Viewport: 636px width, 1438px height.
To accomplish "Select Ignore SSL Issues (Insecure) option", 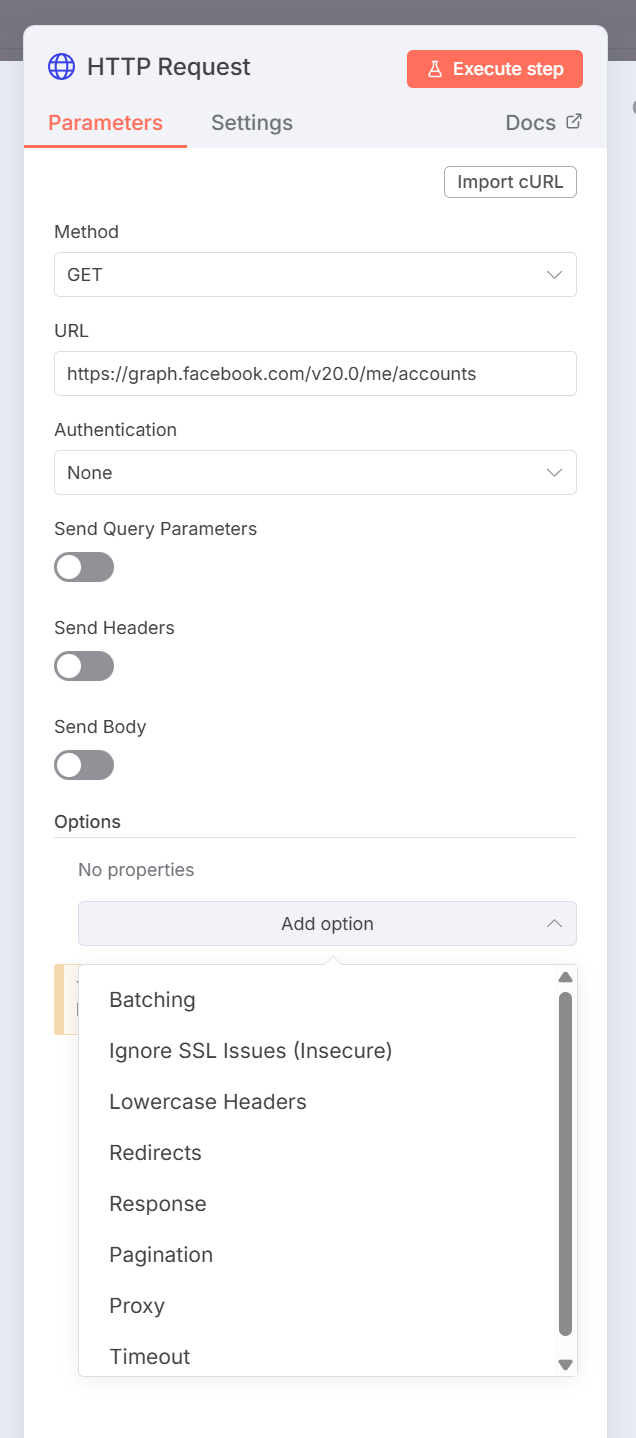I will pyautogui.click(x=250, y=1051).
